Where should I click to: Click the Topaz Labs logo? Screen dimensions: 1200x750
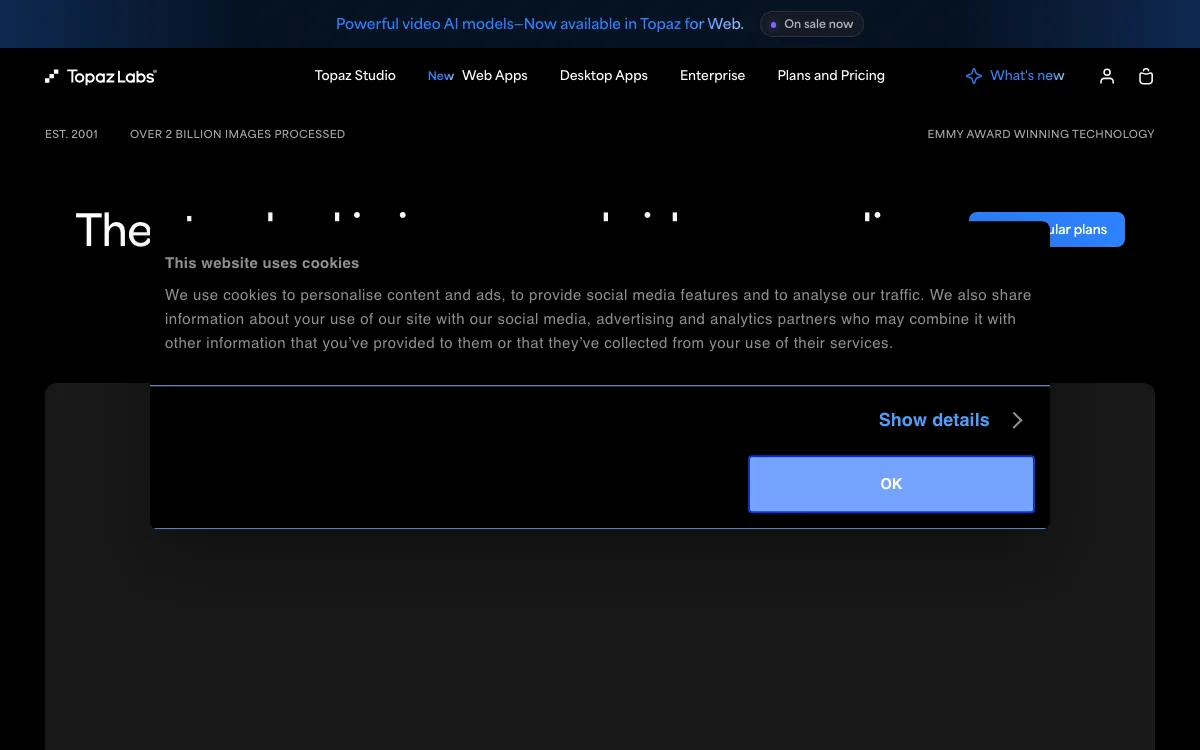101,76
